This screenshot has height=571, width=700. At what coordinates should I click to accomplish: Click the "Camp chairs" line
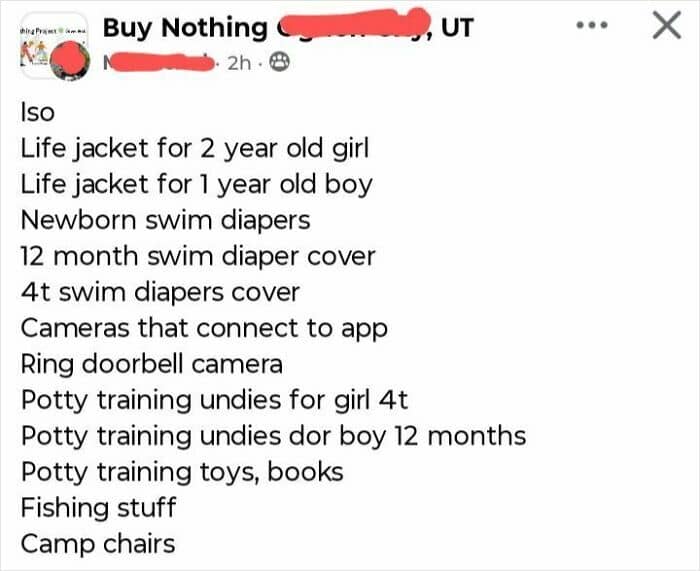pos(97,544)
